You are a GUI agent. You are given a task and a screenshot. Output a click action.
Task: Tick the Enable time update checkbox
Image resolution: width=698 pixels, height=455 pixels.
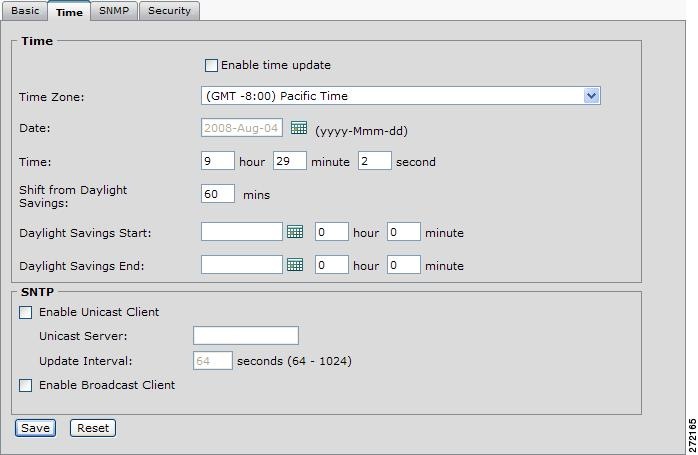211,65
